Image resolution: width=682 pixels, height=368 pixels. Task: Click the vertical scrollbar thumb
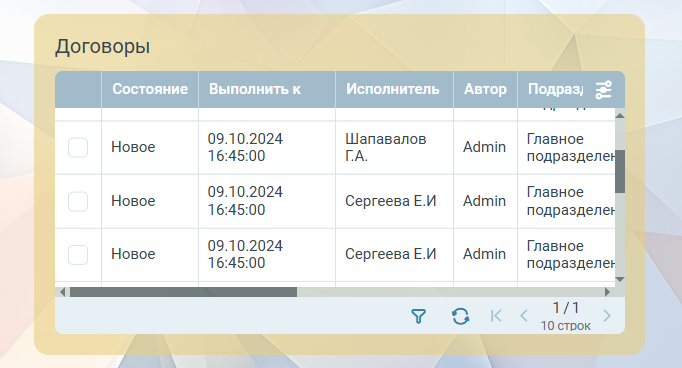click(x=620, y=171)
